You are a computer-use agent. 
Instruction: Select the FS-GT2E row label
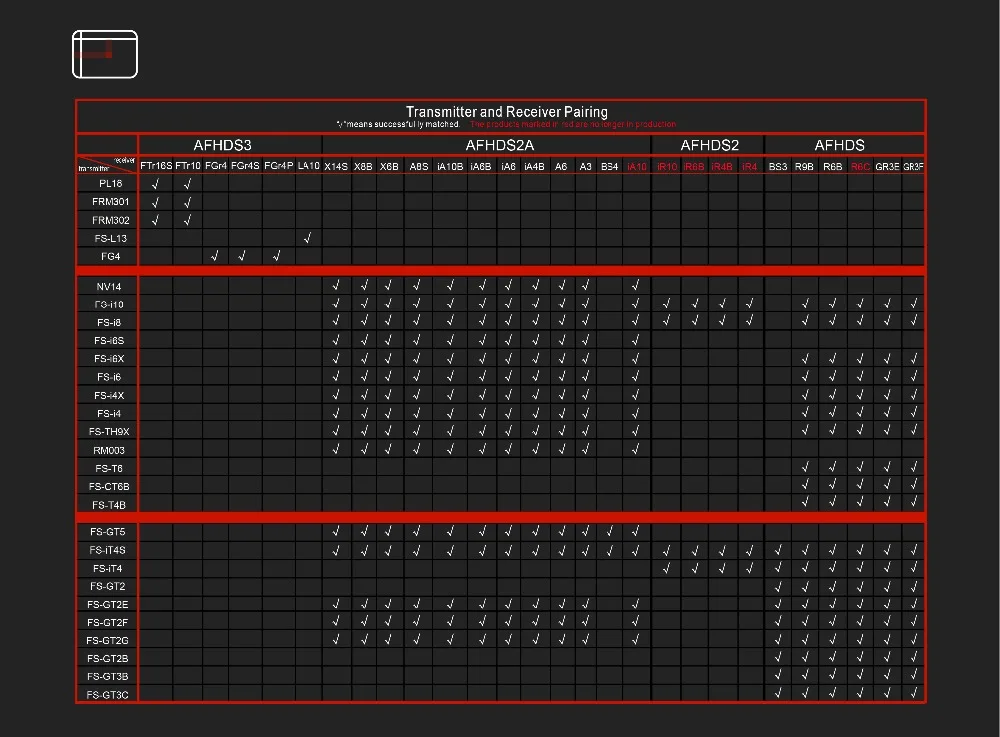click(107, 604)
